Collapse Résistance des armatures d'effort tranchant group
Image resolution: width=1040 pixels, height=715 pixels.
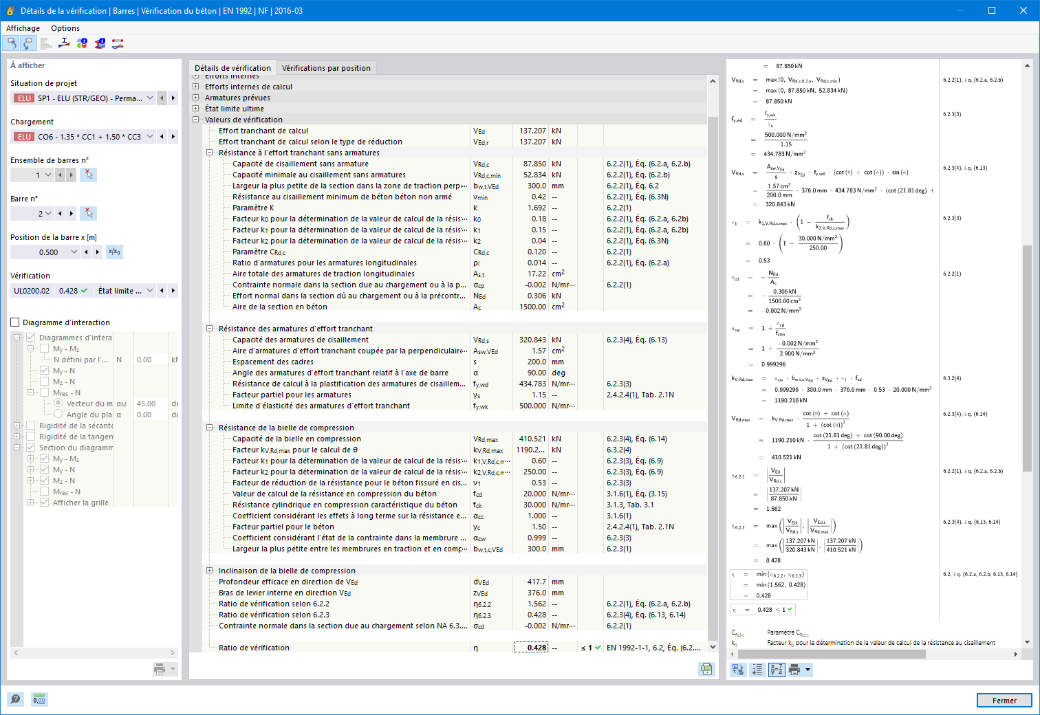click(x=210, y=329)
